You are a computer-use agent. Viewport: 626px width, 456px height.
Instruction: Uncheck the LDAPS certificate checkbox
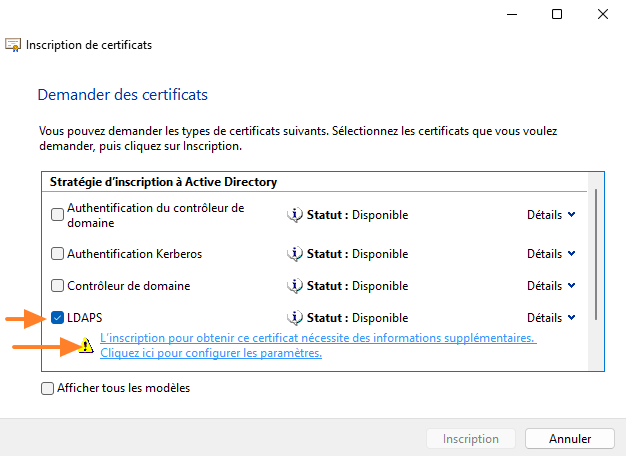[58, 318]
